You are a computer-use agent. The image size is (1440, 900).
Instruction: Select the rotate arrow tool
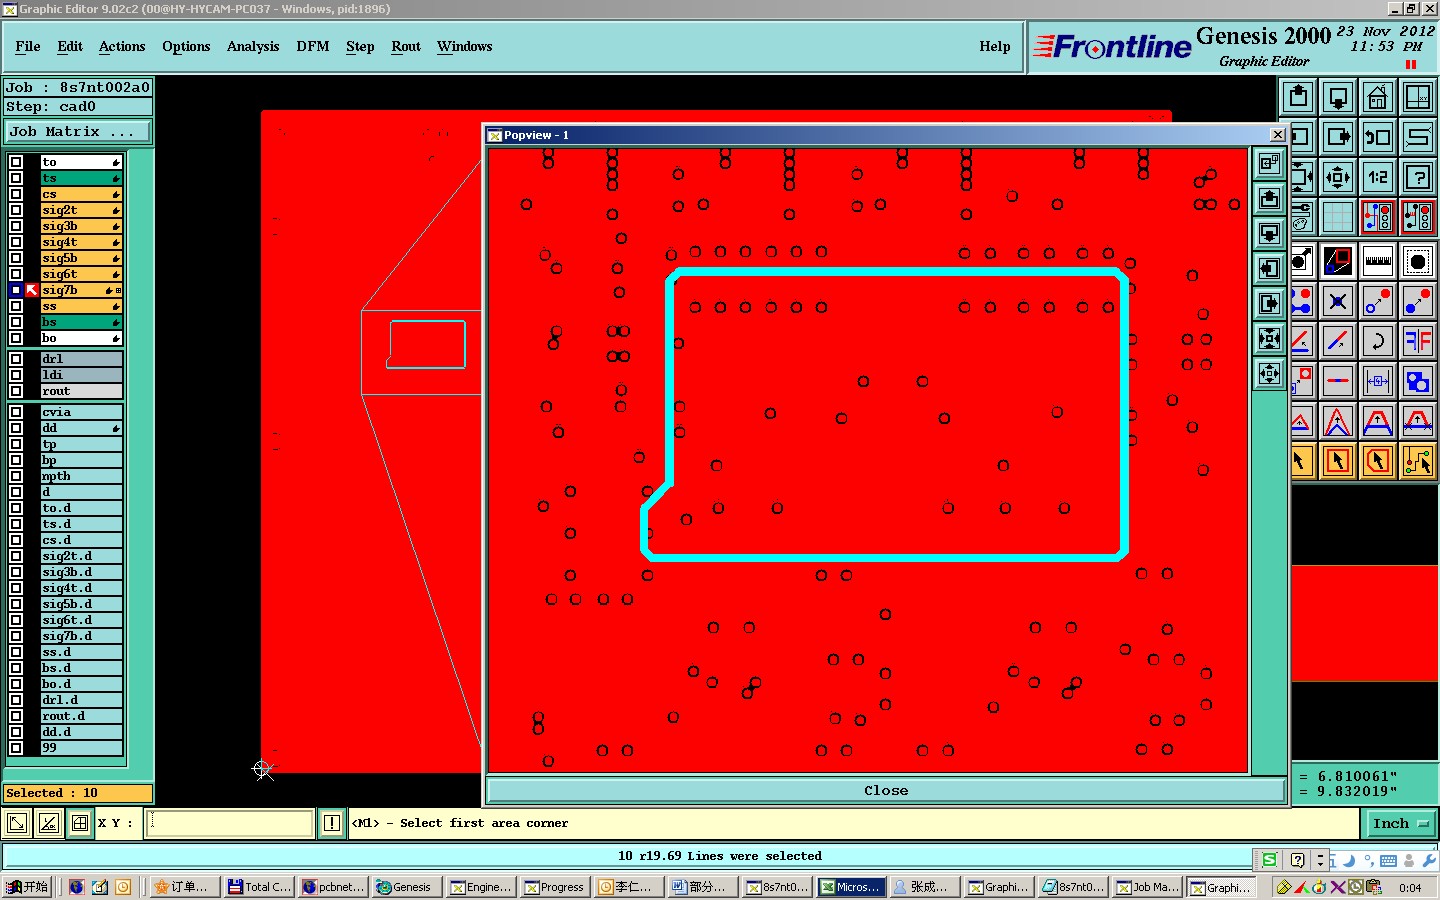pos(1378,341)
